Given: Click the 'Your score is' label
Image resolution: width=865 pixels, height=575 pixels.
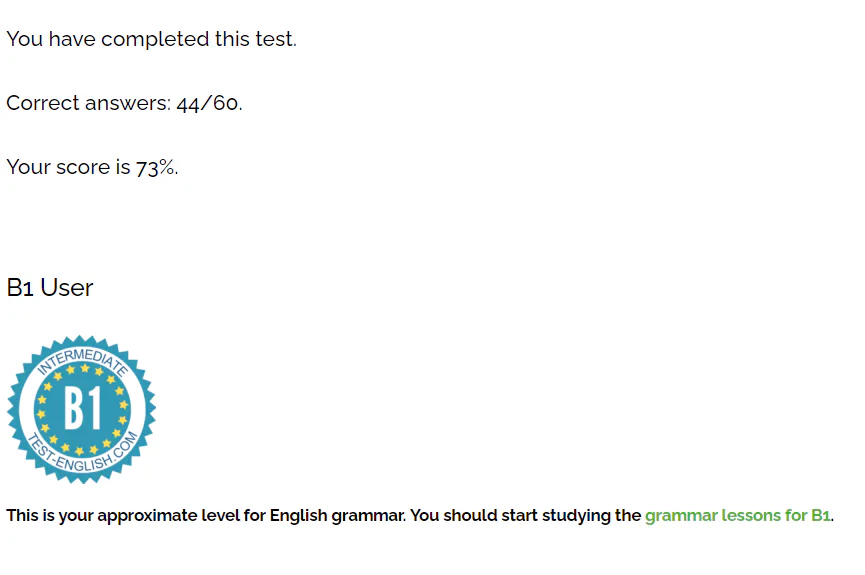Looking at the screenshot, I should pyautogui.click(x=68, y=167).
